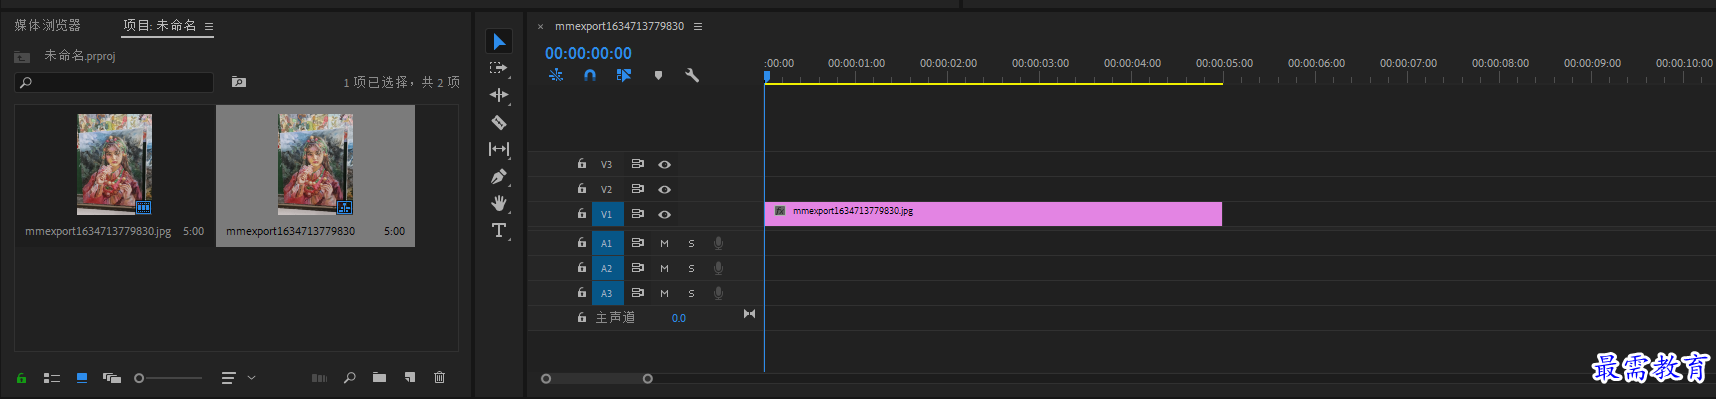Switch to the 媒体浏览器 tab
Viewport: 1716px width, 399px height.
coord(48,25)
